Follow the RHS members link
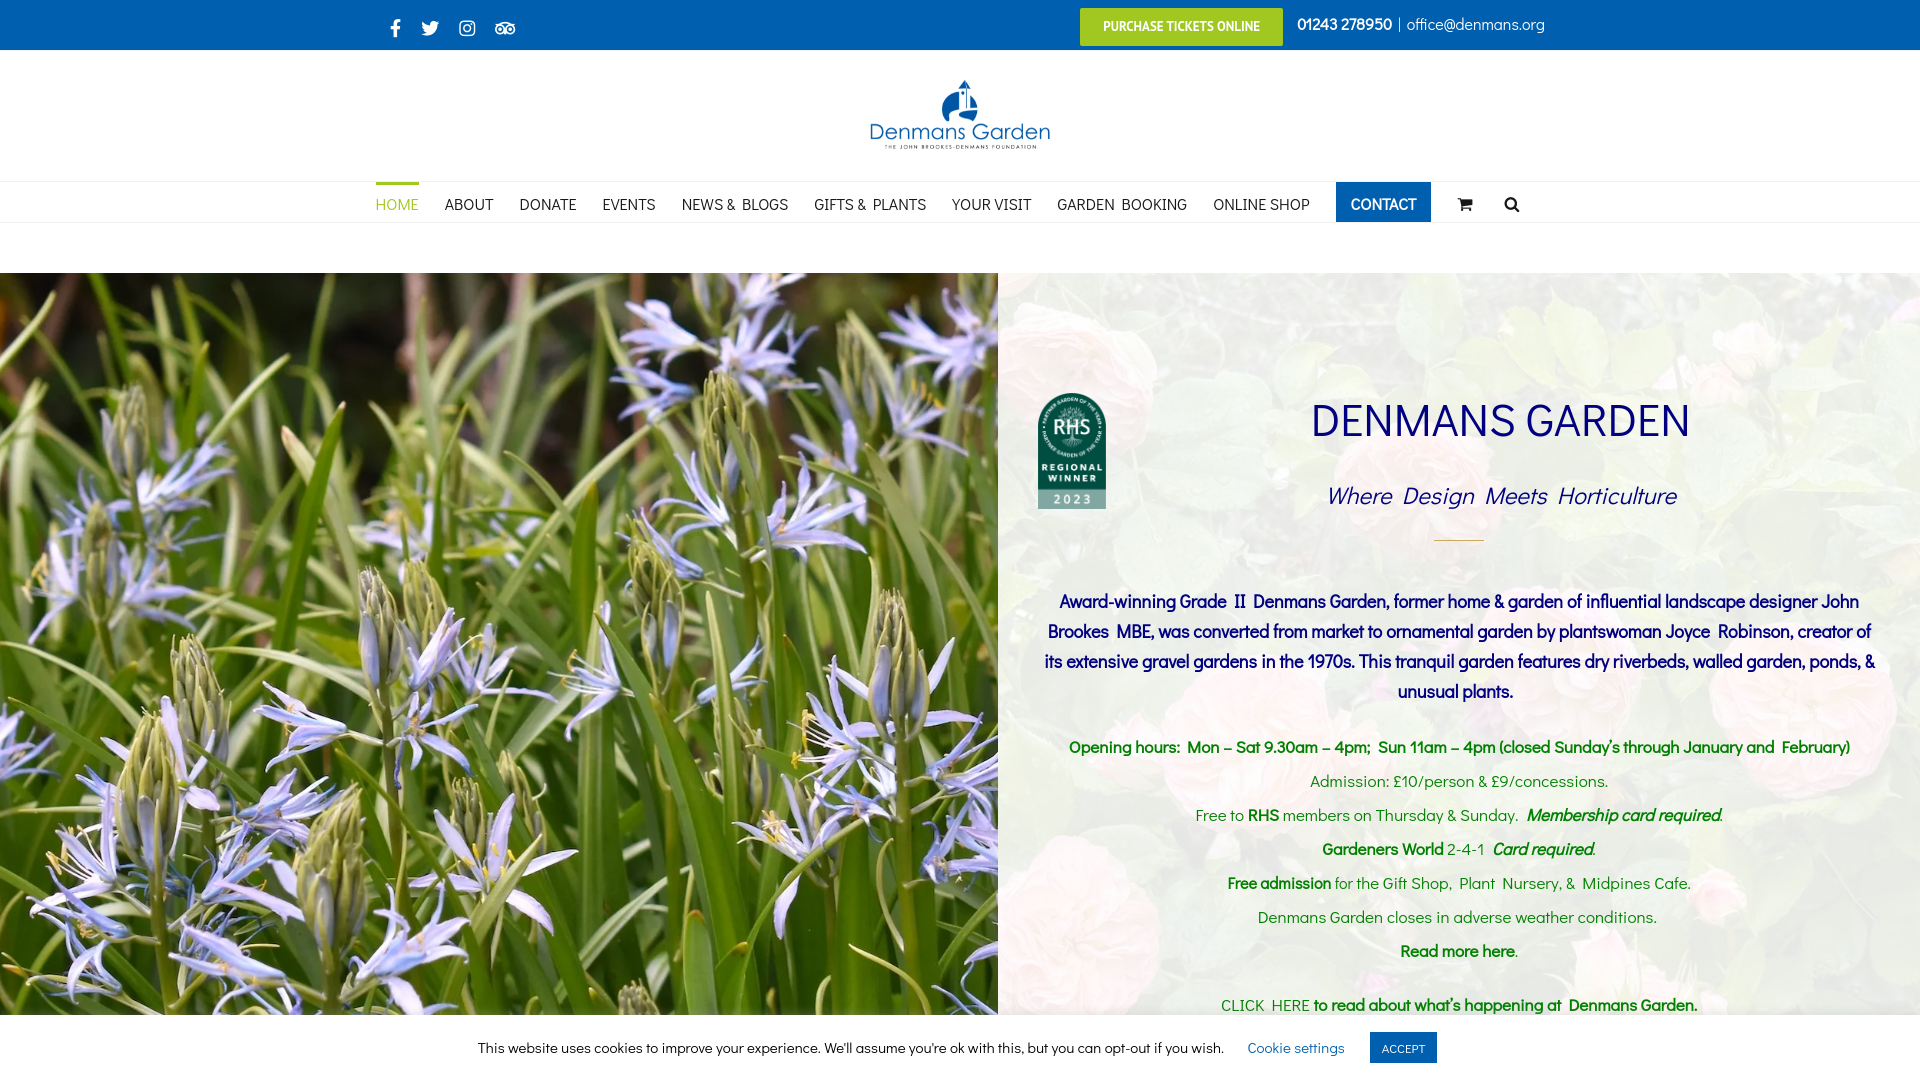The image size is (1920, 1080). point(1263,815)
